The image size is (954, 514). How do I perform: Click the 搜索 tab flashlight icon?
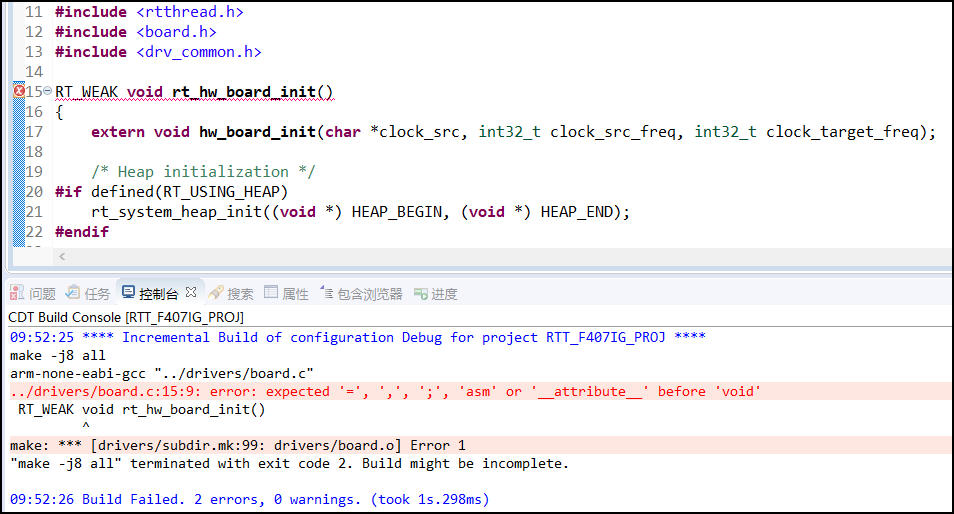tap(216, 293)
